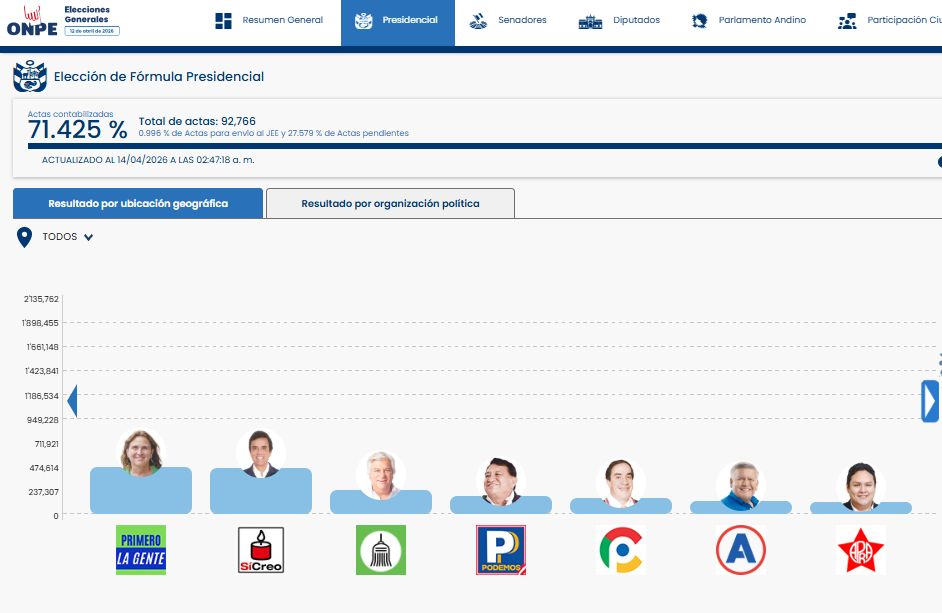Screen dimensions: 942x613
Task: Go to the previous candidates with the left arrow
Action: pyautogui.click(x=72, y=401)
